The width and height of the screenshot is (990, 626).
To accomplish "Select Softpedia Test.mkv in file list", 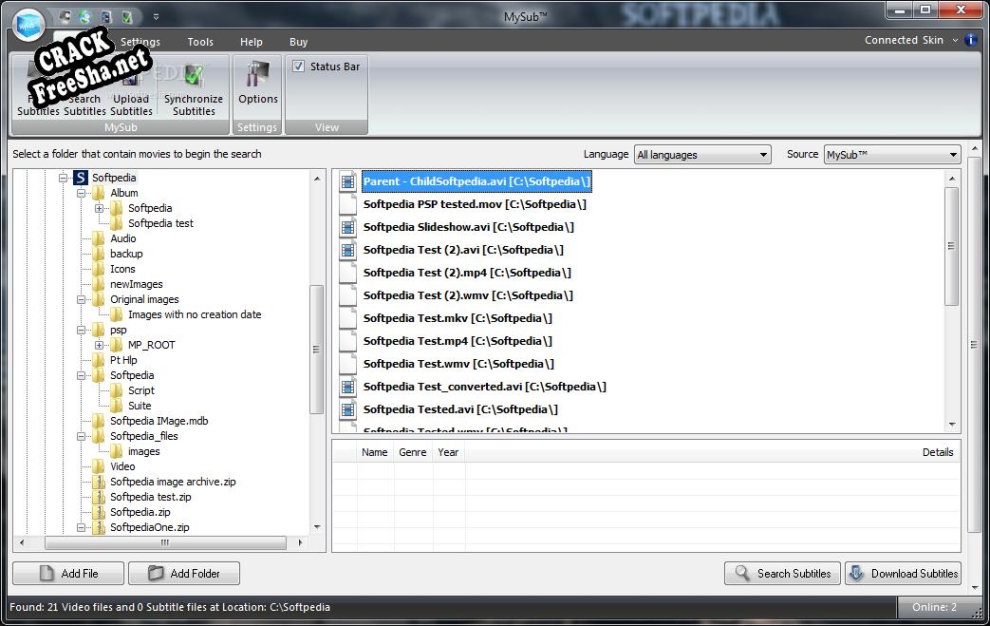I will point(457,318).
